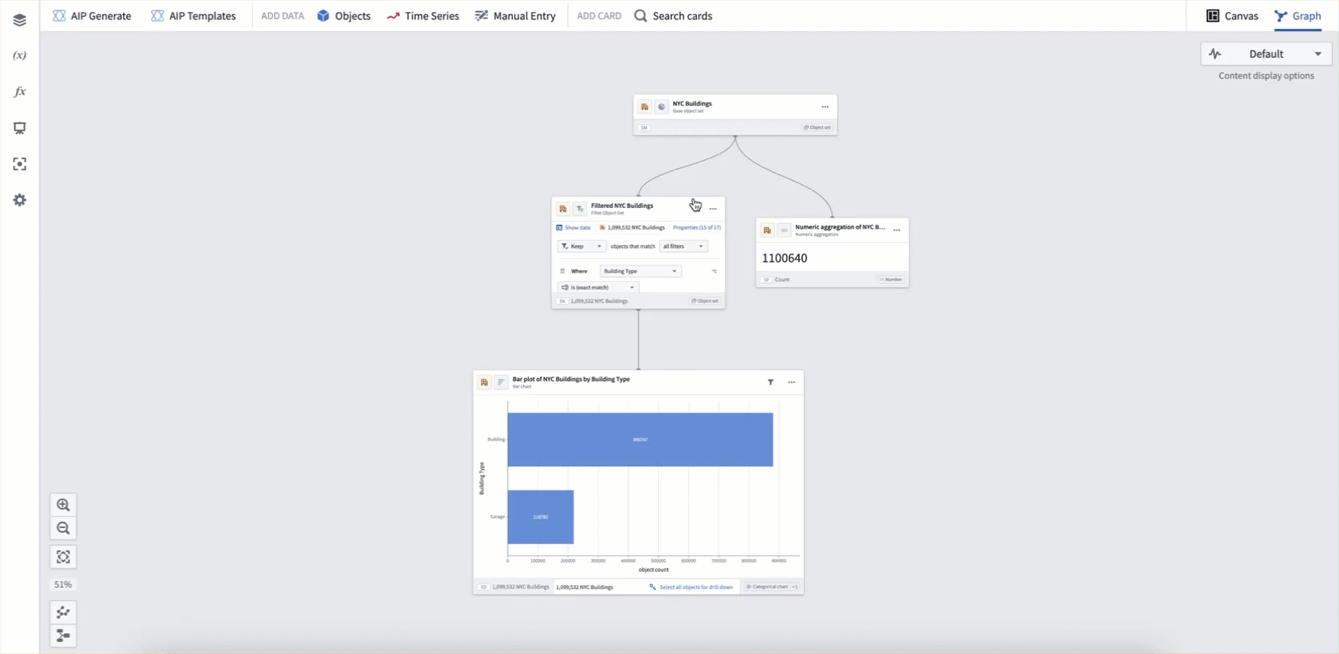Click the fit-to-screen icon above the zoom percentage
The image size is (1339, 654).
click(63, 556)
